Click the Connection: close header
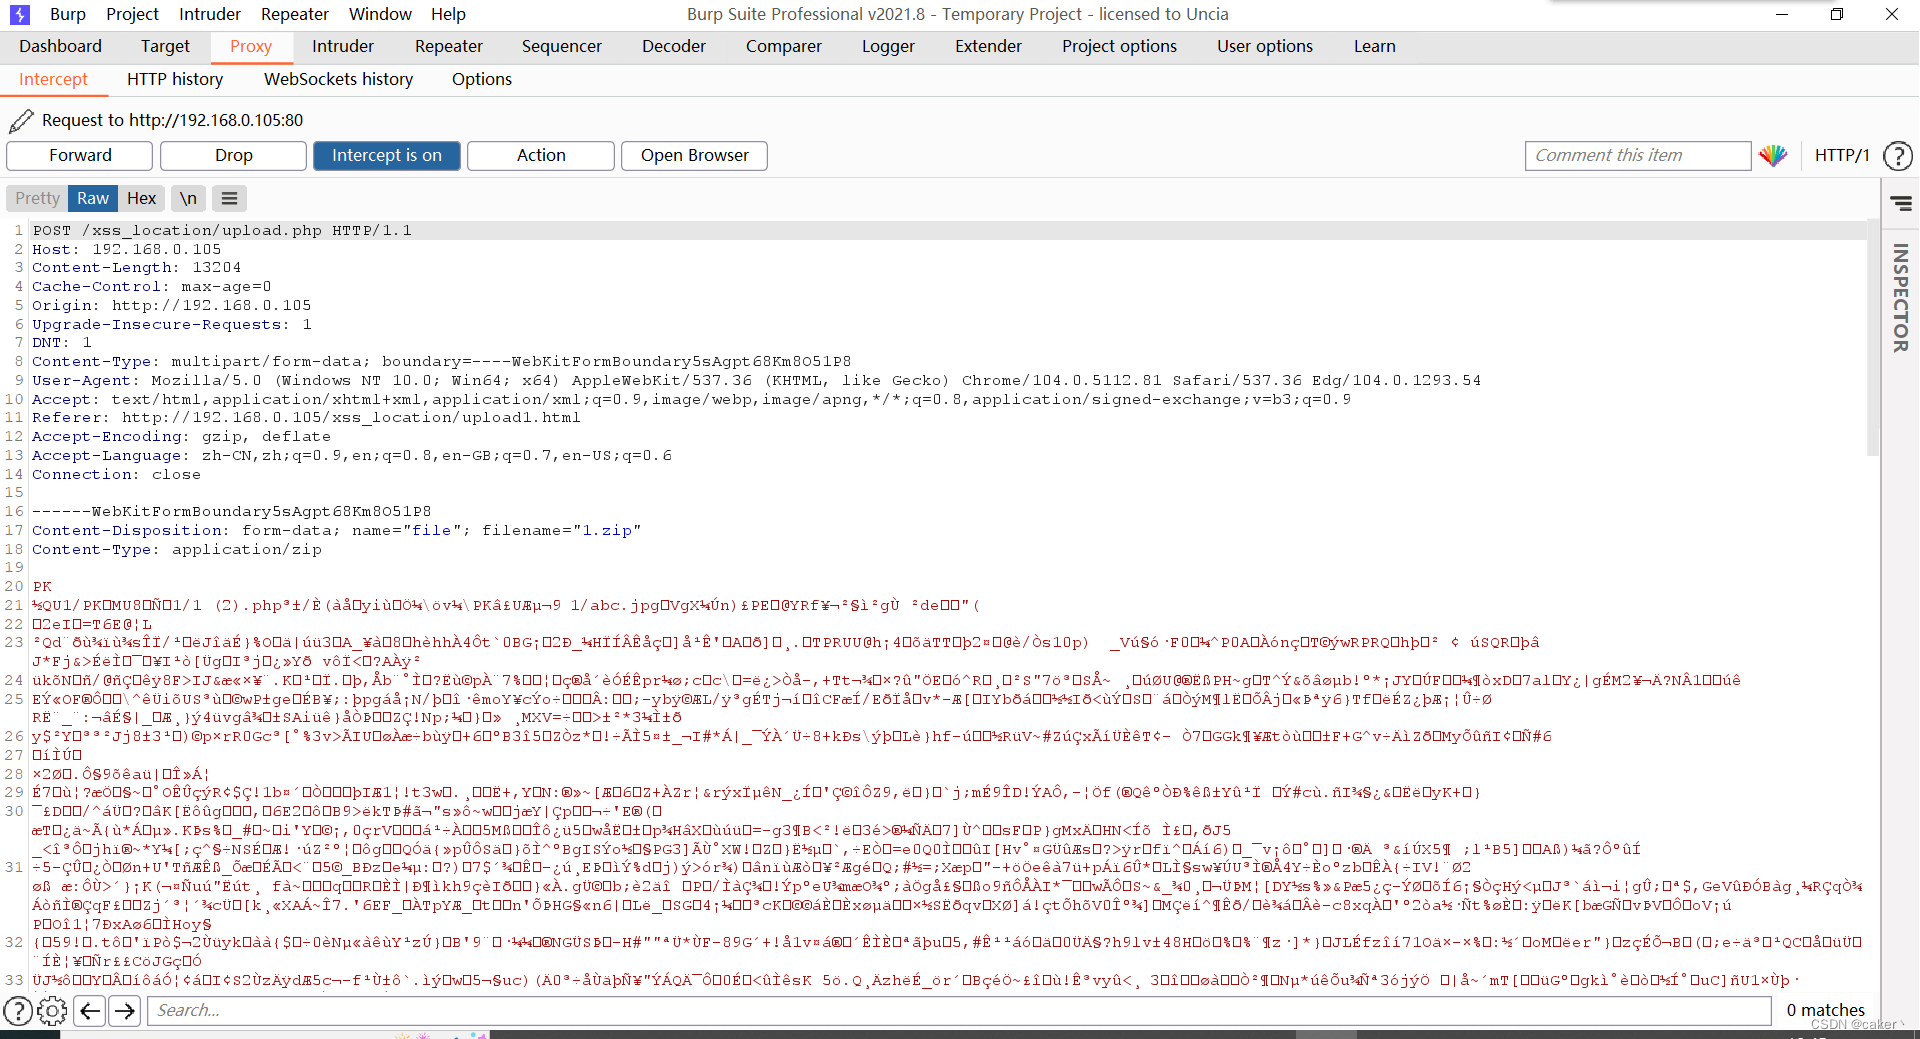This screenshot has width=1920, height=1039. 117,475
